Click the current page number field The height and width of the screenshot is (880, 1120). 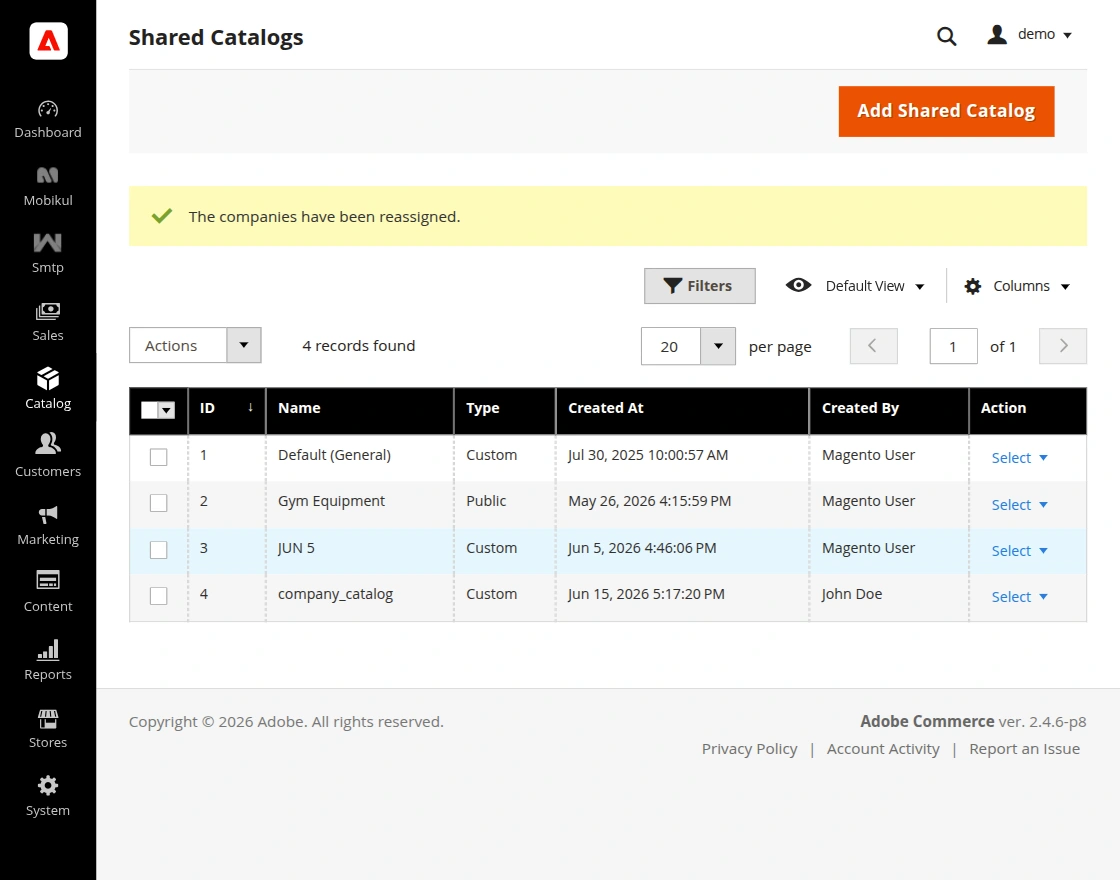(953, 346)
